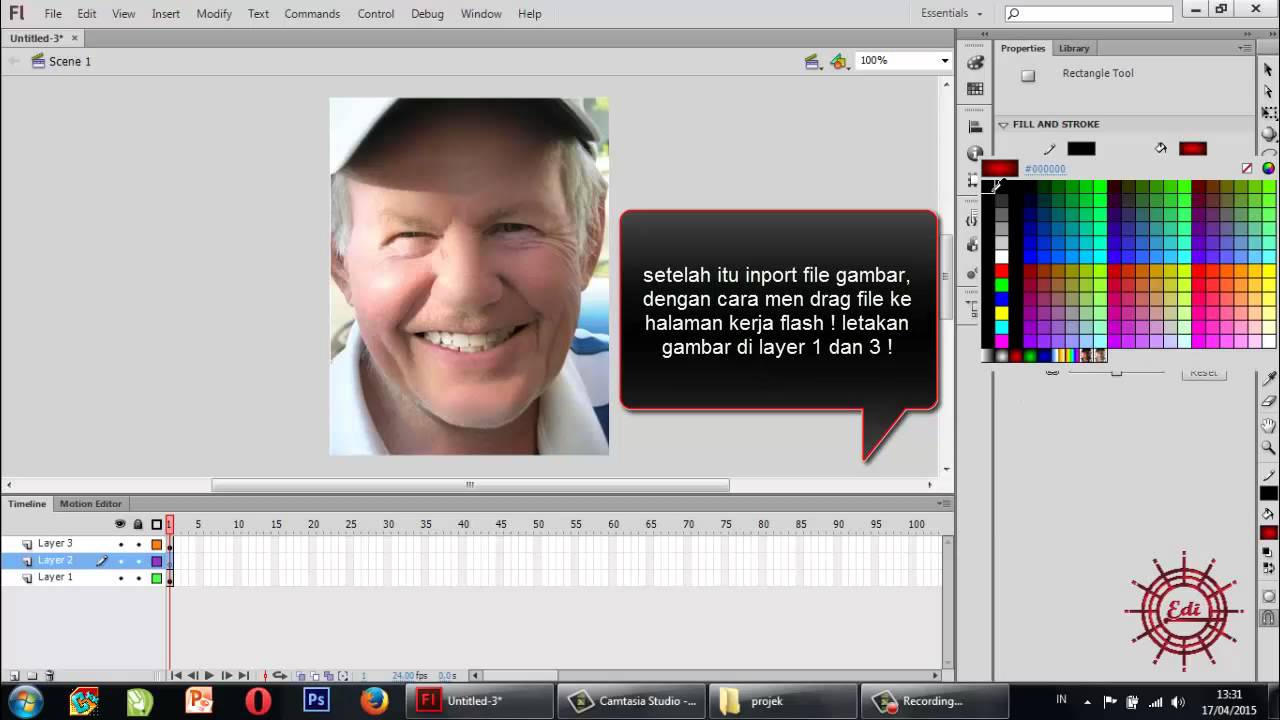This screenshot has height=720, width=1280.
Task: Open the Essentials workspace dropdown
Action: (x=952, y=13)
